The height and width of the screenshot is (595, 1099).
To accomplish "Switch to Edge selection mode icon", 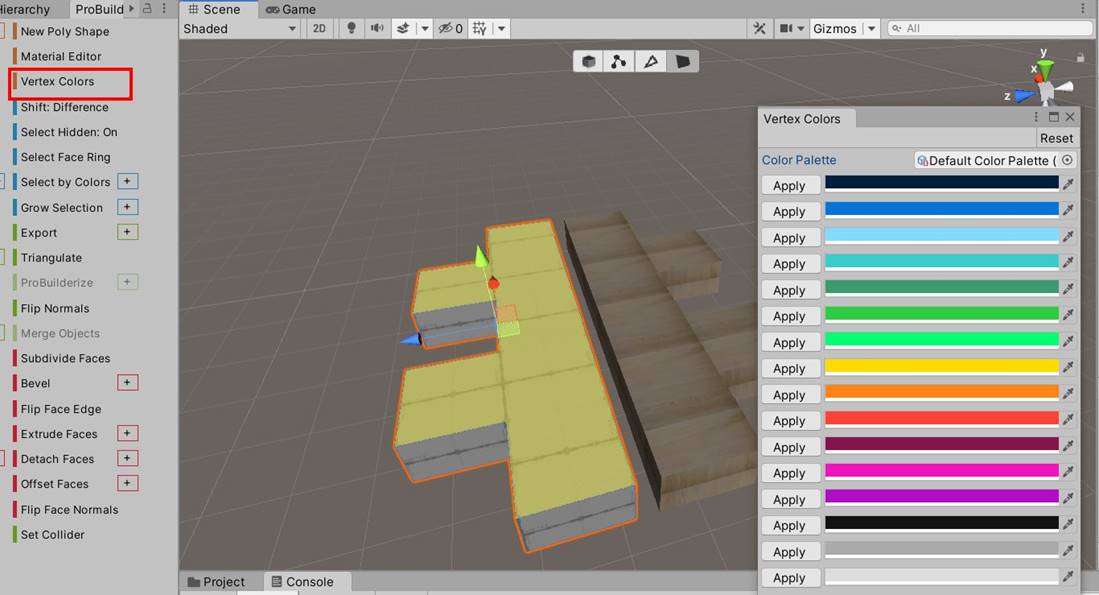I will [650, 62].
